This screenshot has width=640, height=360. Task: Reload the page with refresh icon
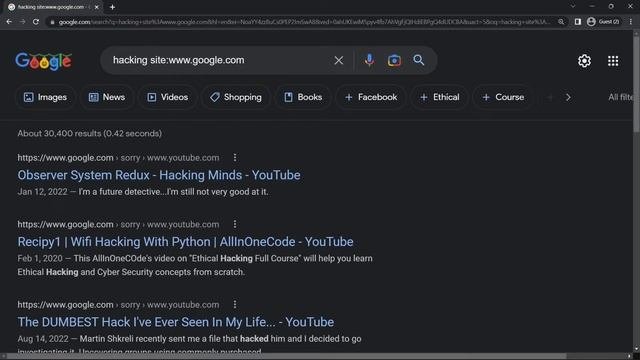click(36, 22)
